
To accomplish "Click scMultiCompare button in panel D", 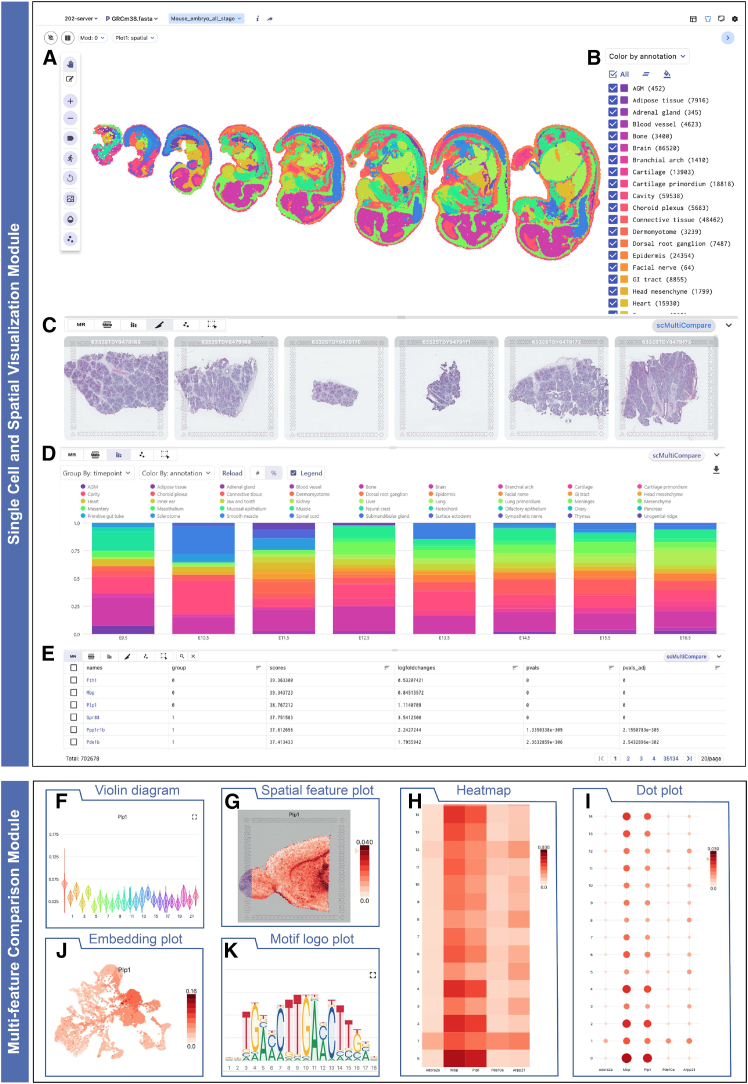I will (677, 456).
